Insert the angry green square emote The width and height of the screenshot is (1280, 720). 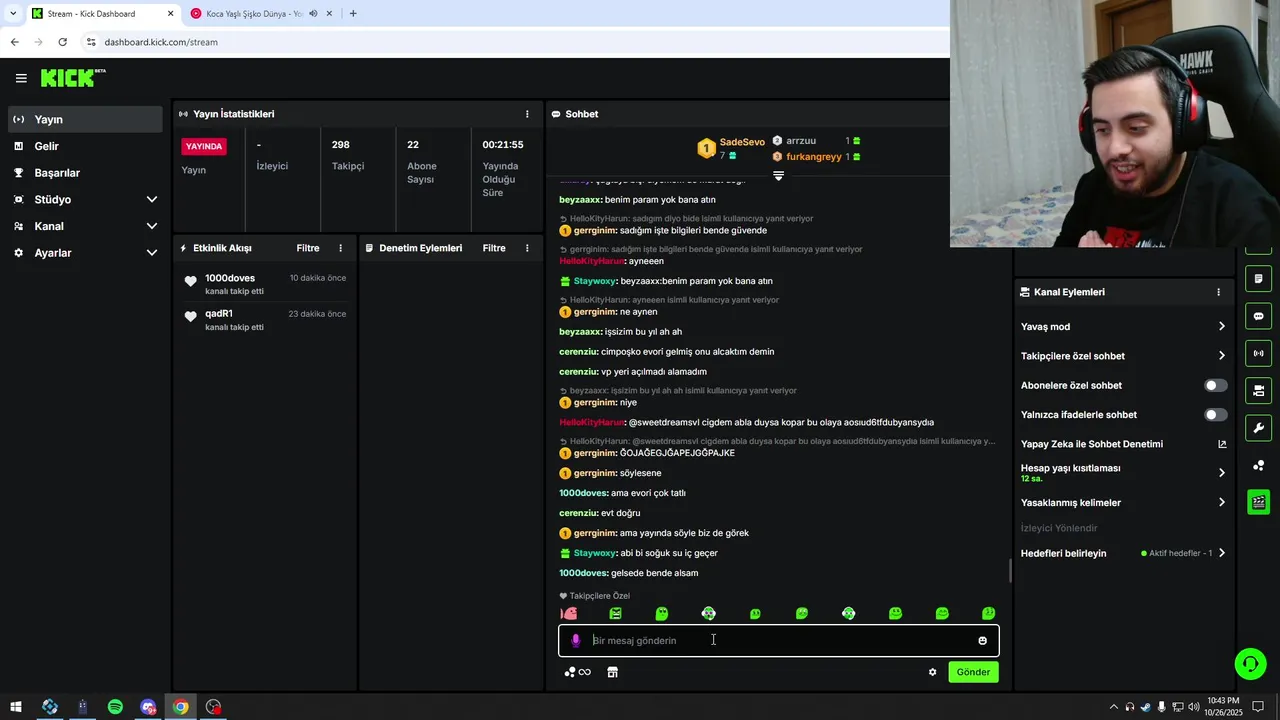coord(615,613)
